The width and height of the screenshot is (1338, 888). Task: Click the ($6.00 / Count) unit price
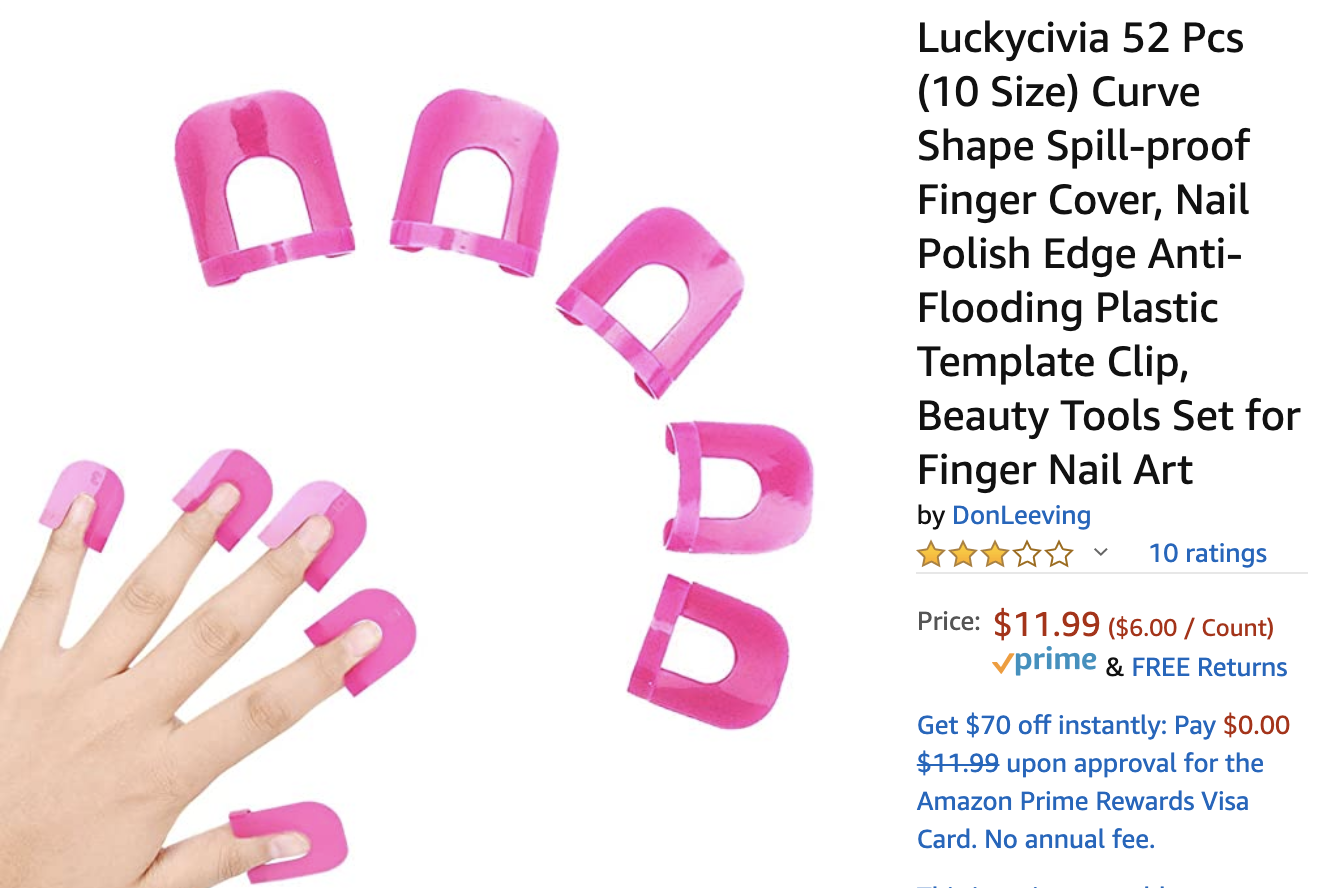tap(1191, 628)
